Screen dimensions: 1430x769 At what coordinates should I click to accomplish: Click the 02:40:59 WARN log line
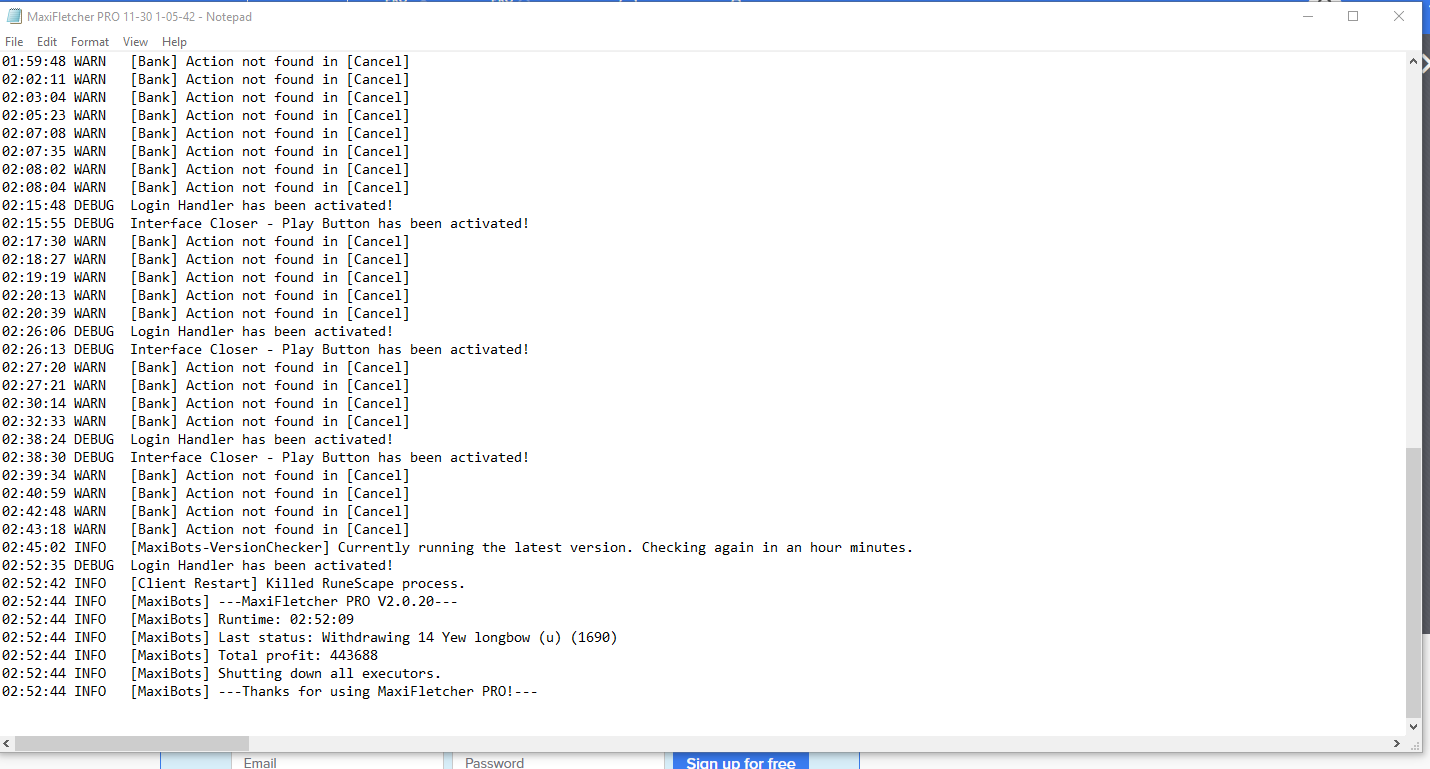(206, 493)
